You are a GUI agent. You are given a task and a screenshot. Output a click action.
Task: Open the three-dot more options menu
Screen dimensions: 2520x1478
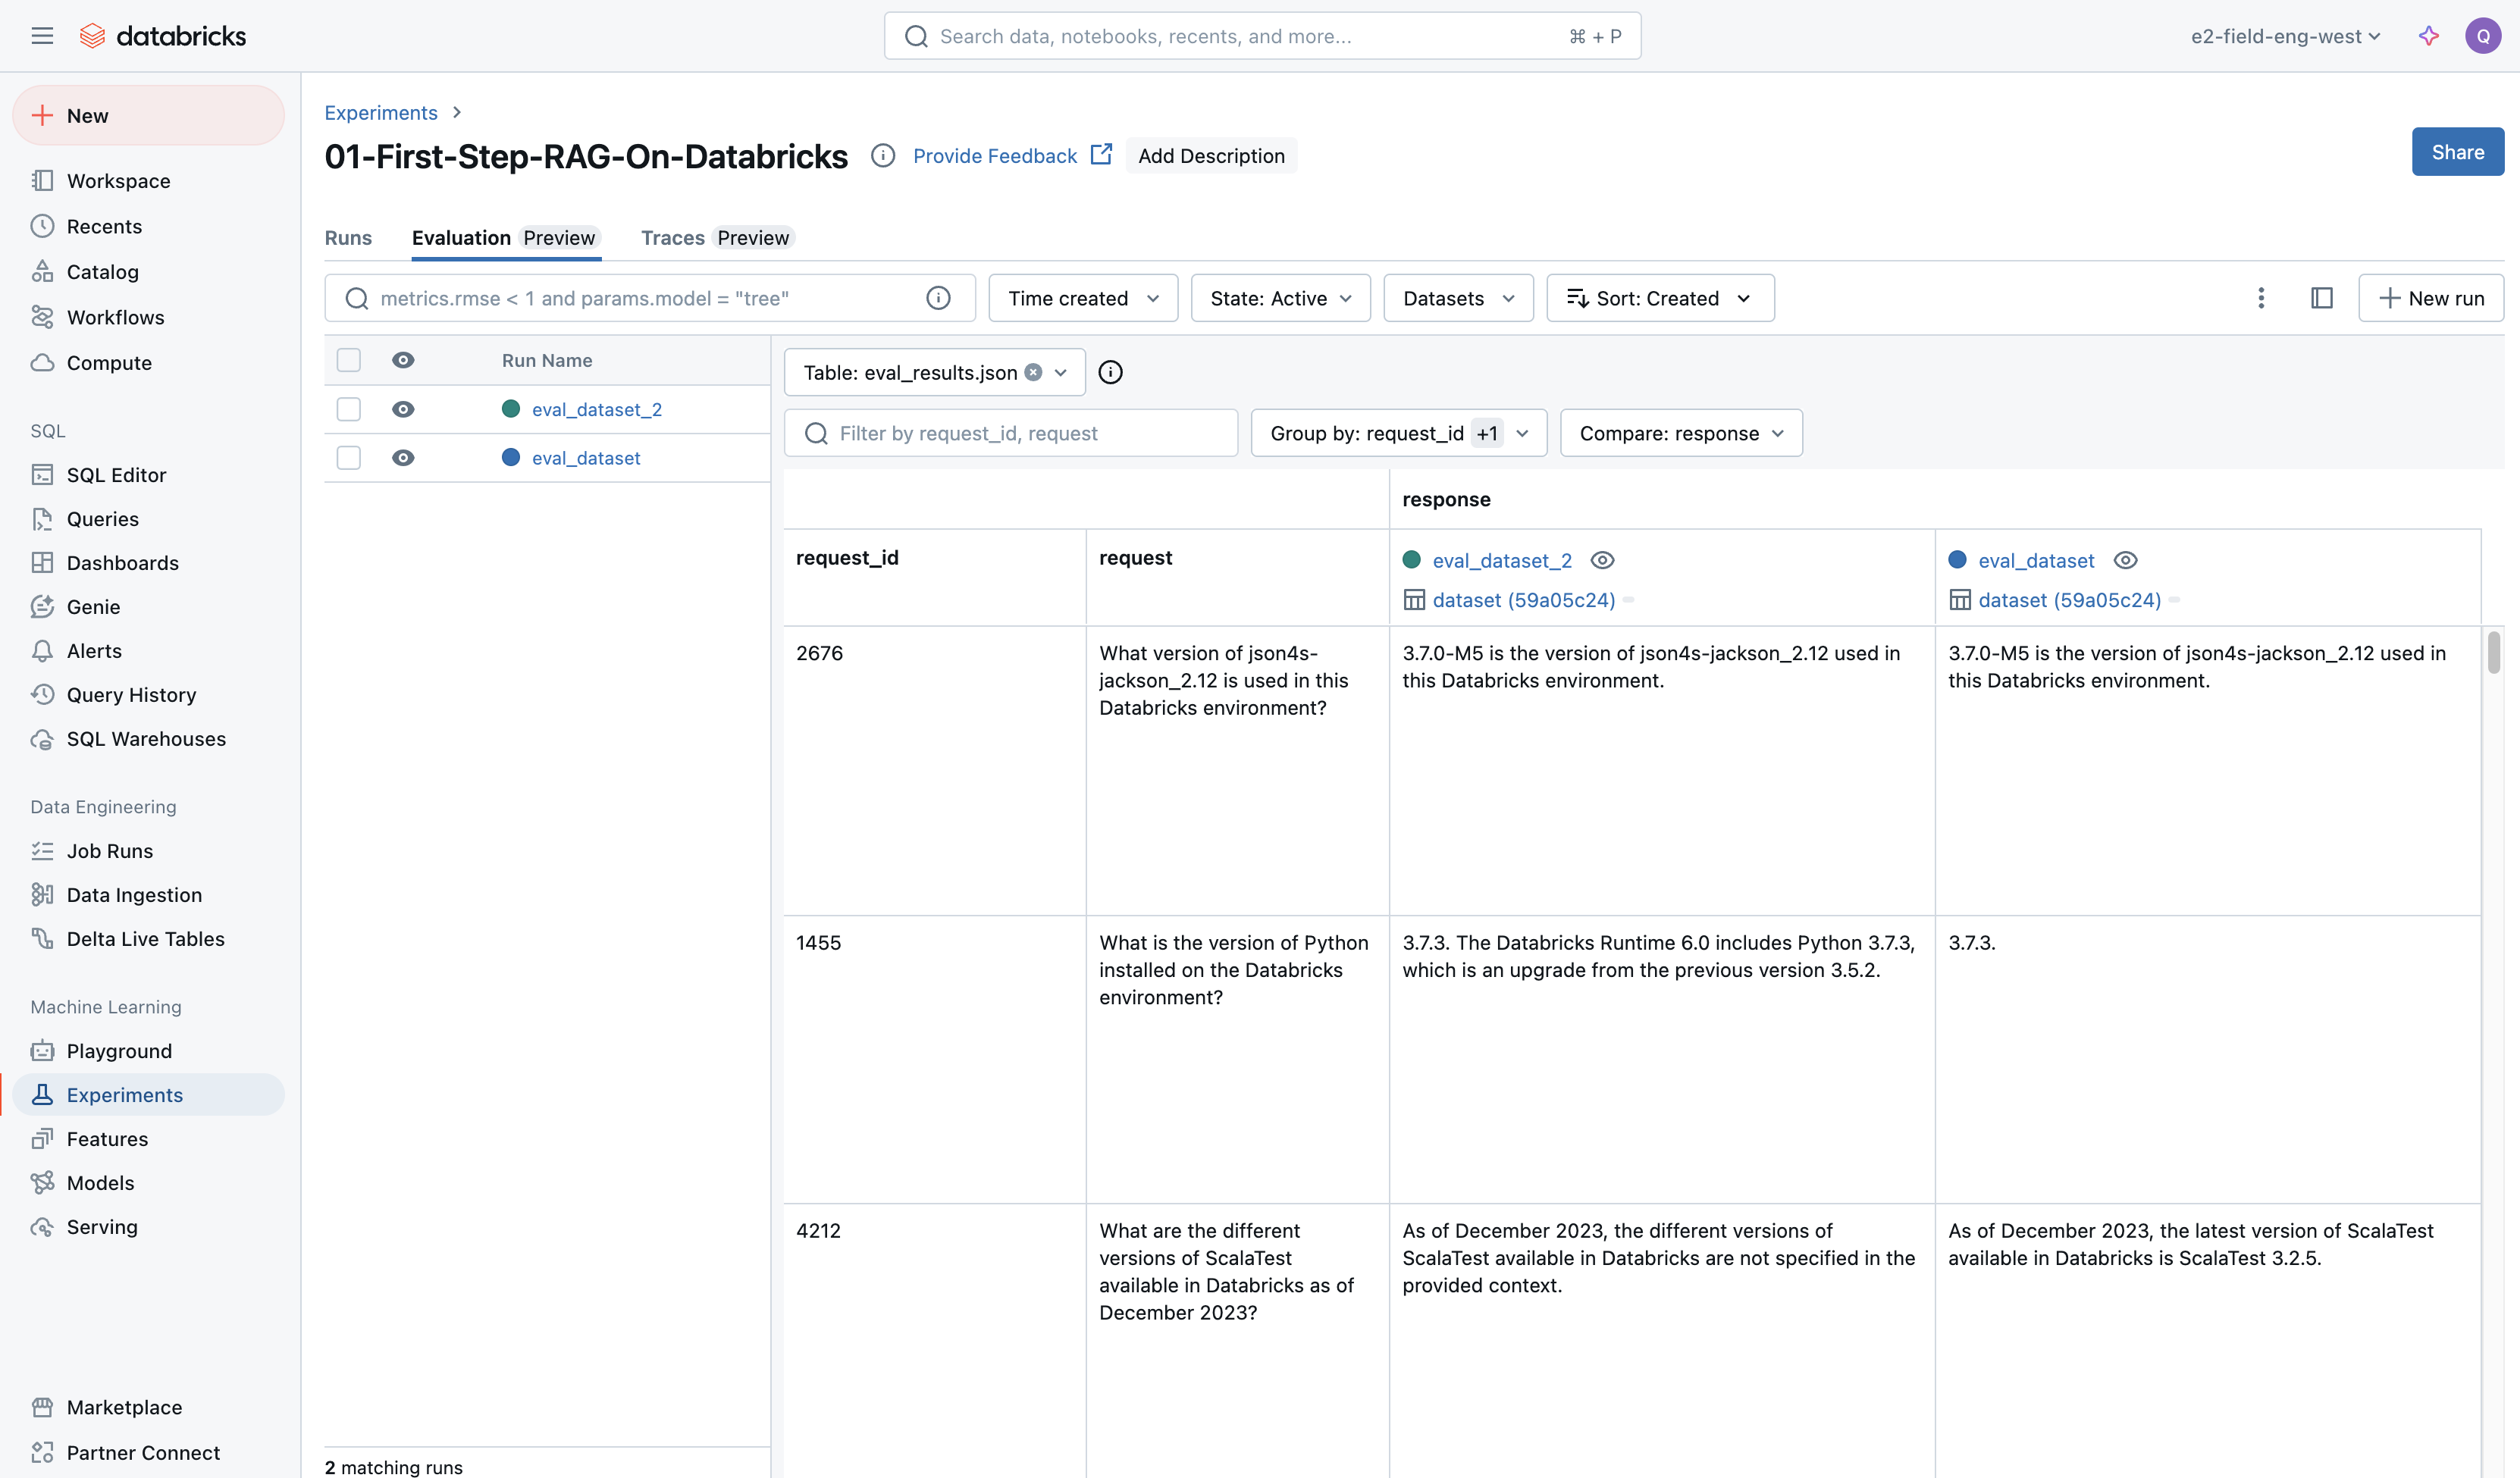point(2260,298)
